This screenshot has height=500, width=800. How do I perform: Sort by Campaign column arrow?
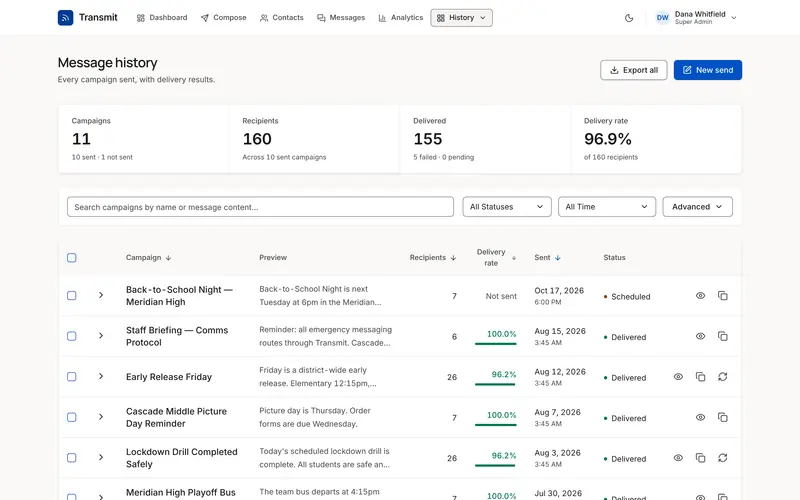click(168, 258)
